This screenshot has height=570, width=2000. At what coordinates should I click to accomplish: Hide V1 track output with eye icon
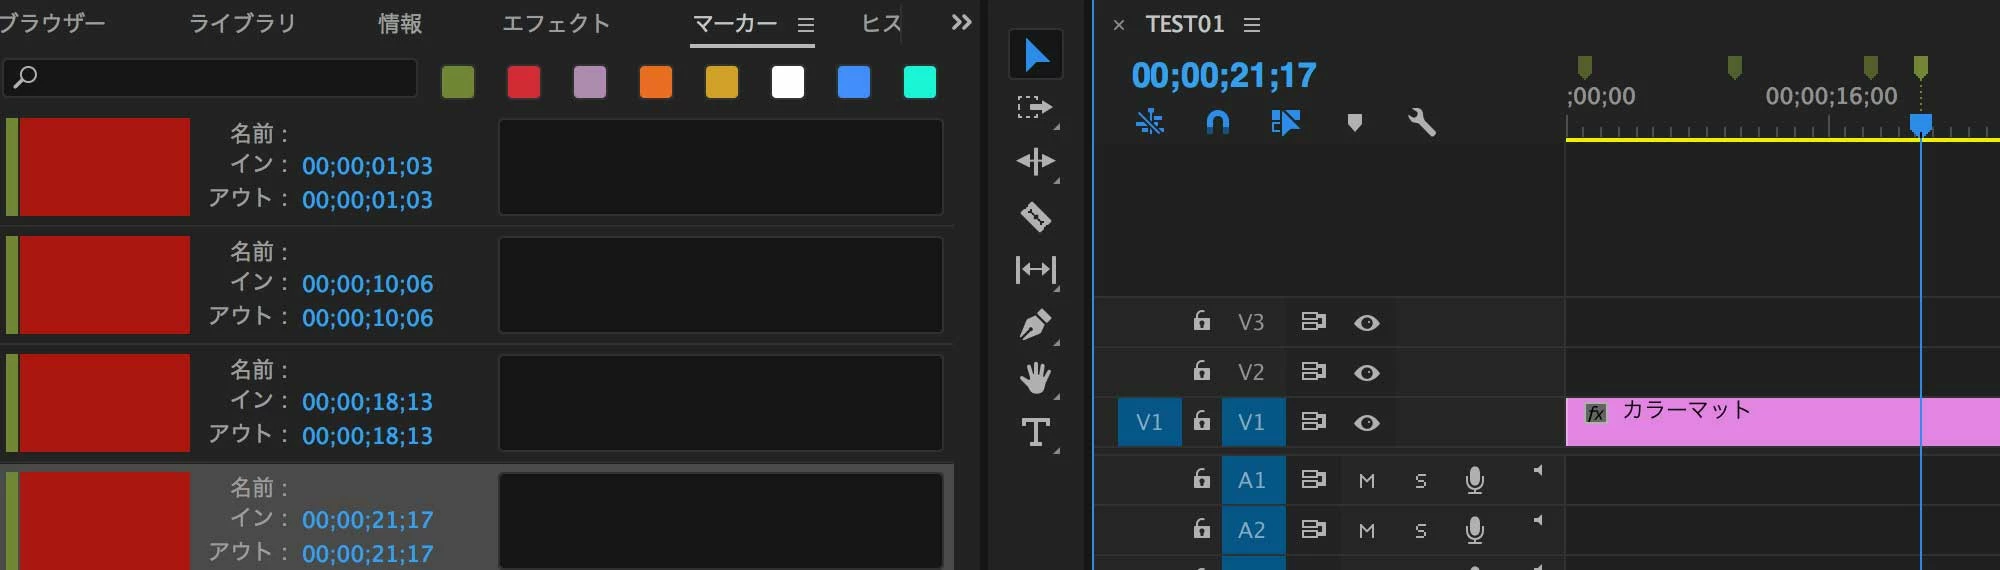click(1367, 423)
